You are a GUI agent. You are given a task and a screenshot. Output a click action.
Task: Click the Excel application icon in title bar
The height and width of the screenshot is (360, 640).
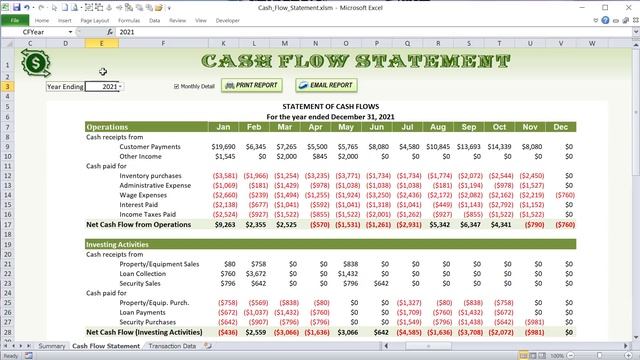[5, 7]
